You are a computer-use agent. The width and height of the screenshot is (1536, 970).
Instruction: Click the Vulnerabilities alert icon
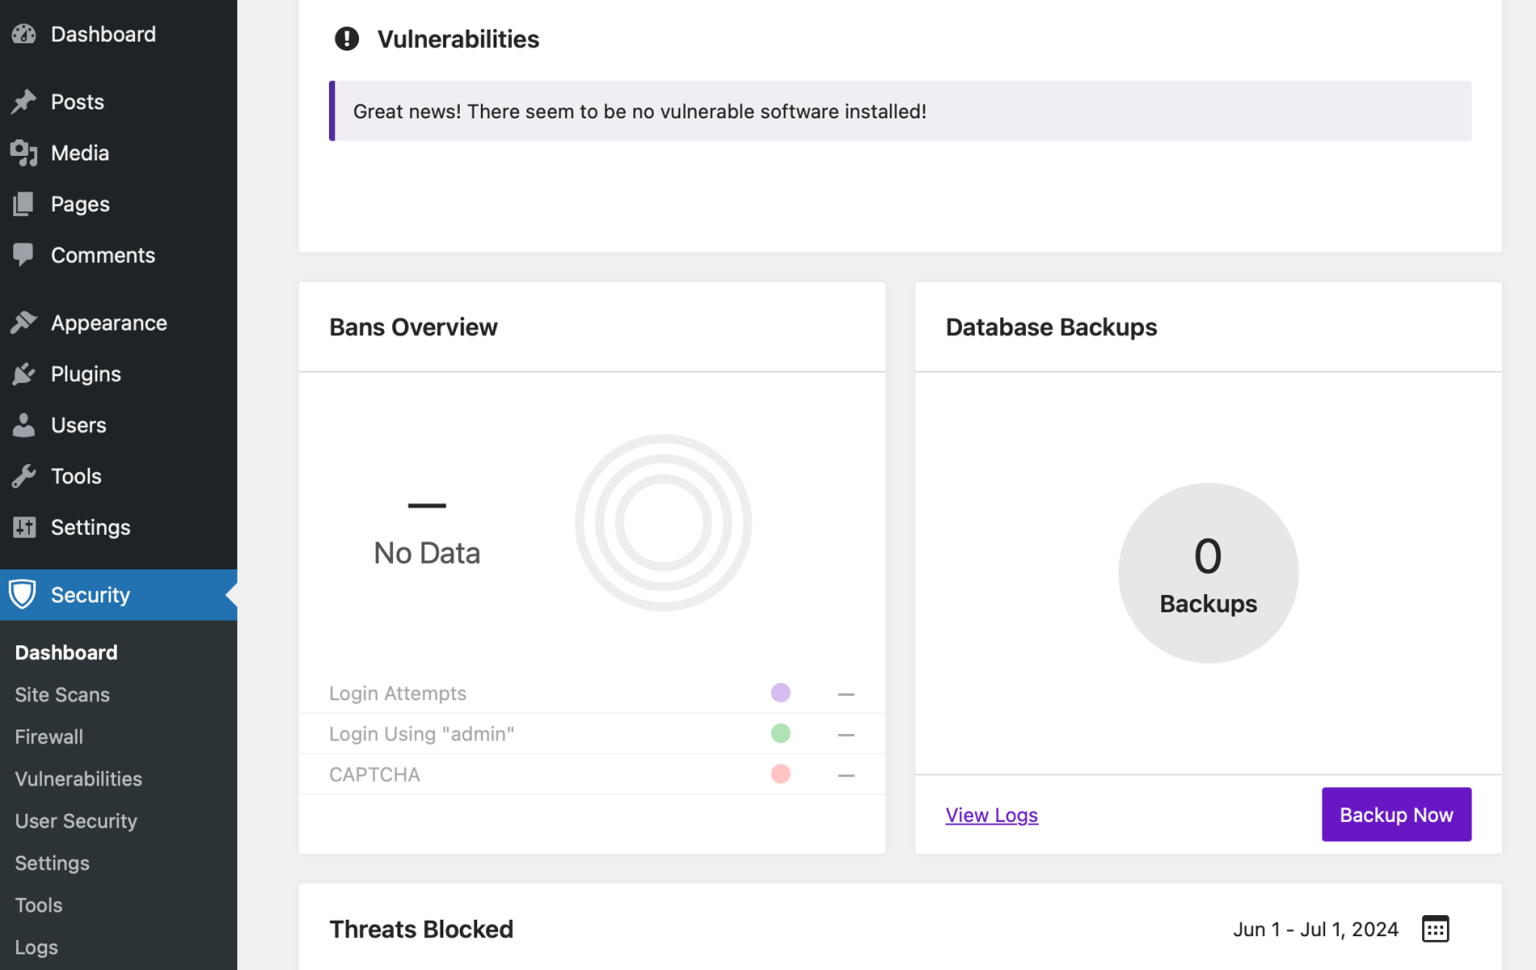[346, 39]
